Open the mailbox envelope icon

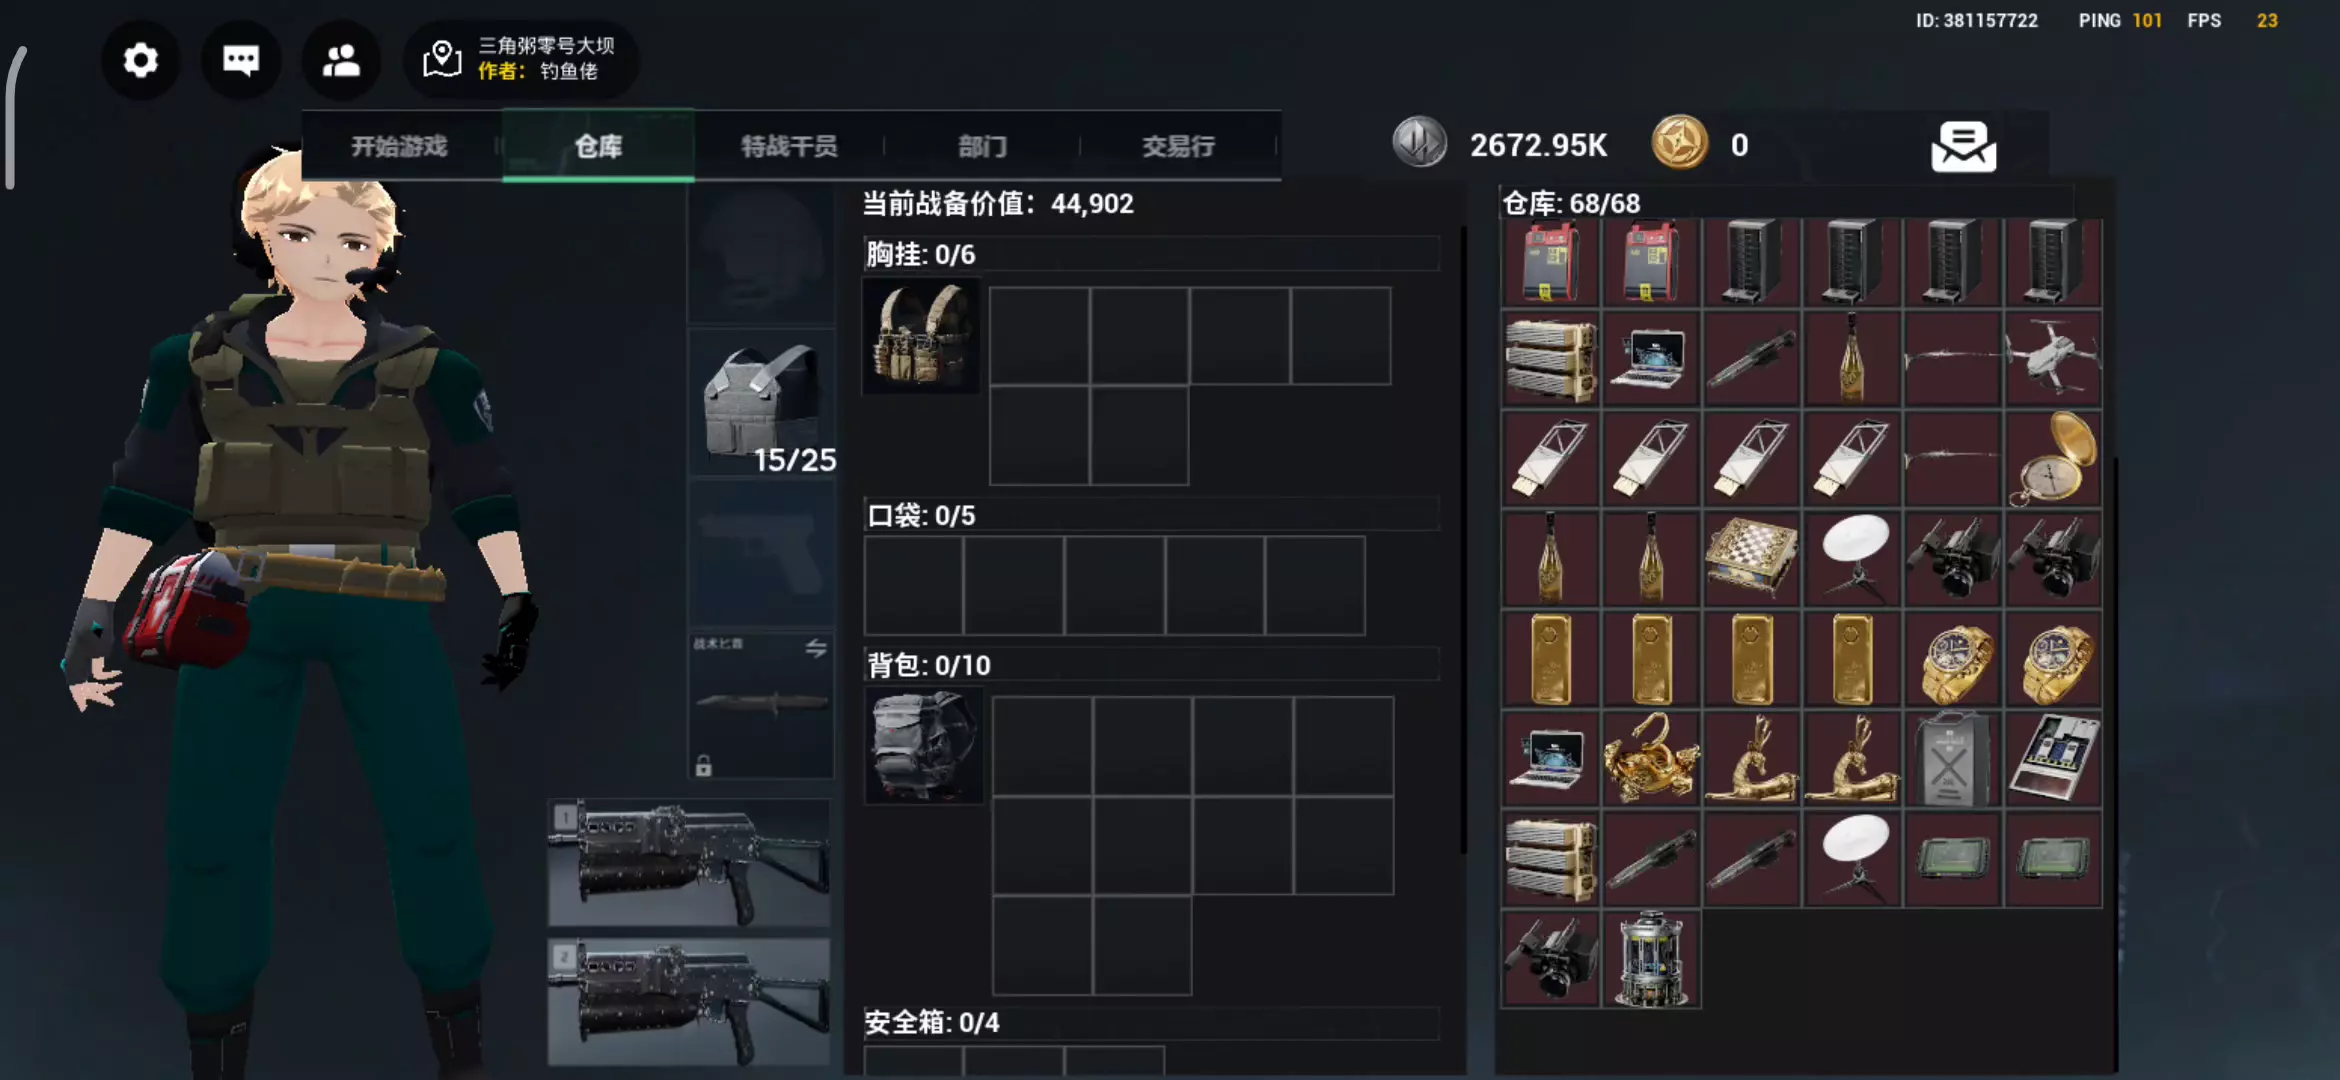(x=1963, y=147)
